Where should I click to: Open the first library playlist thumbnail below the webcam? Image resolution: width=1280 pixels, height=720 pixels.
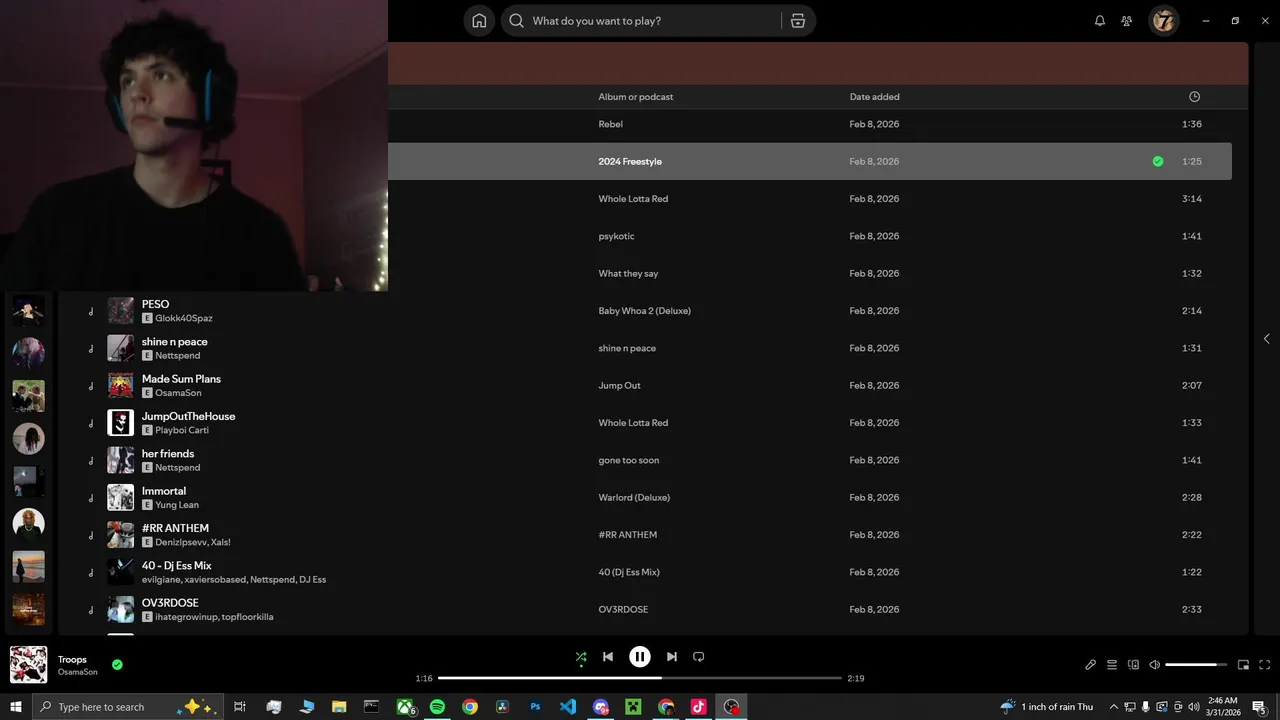coord(28,310)
